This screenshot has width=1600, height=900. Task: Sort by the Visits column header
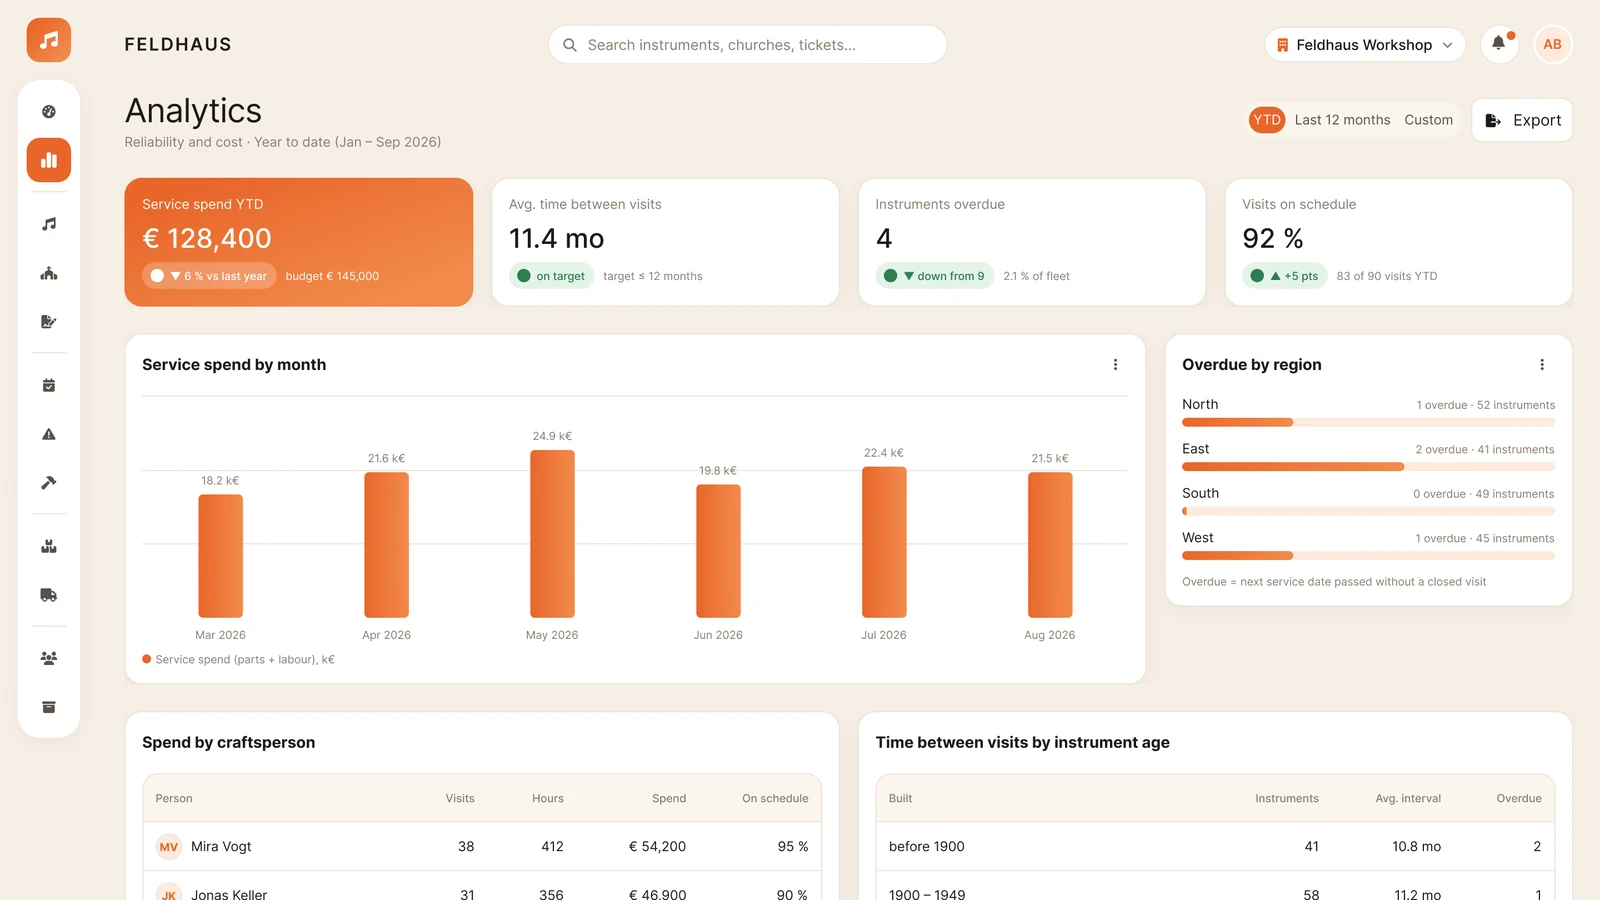click(x=460, y=799)
